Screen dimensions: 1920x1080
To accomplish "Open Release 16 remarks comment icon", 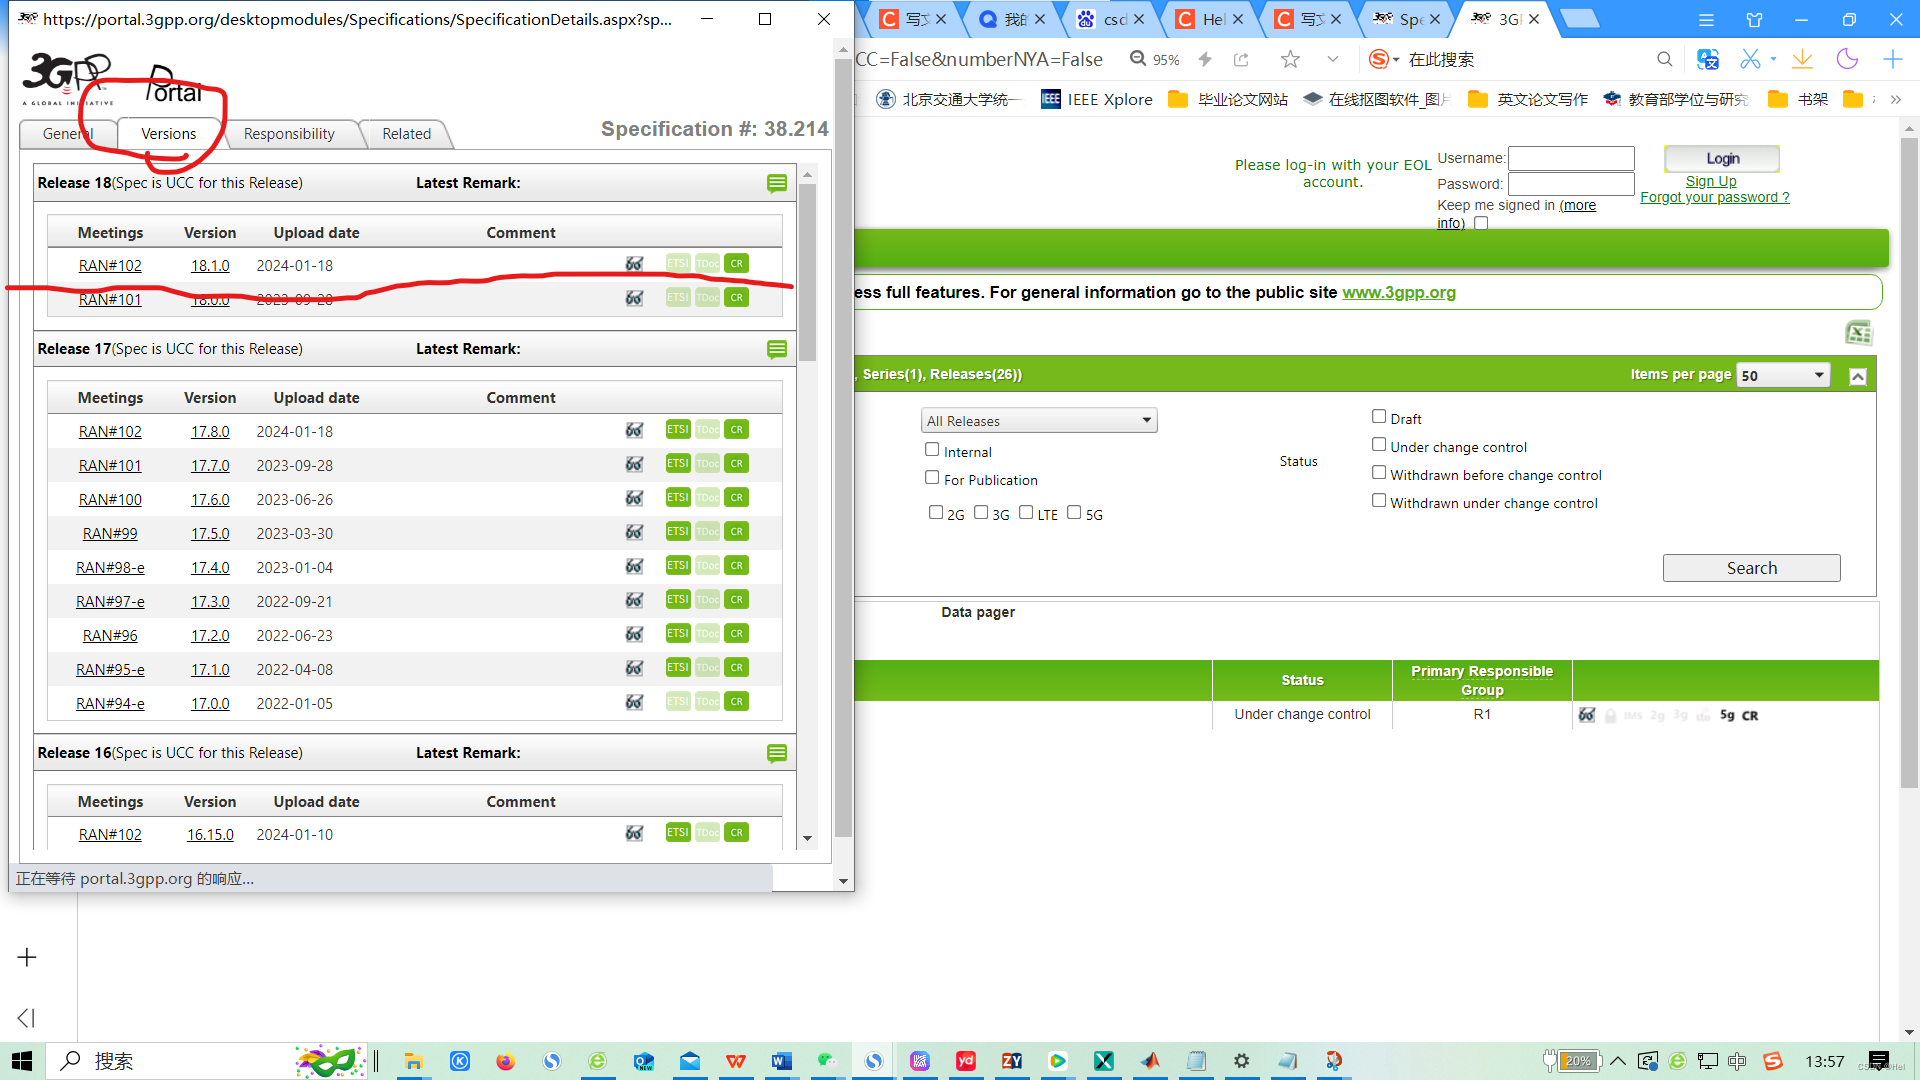I will point(777,753).
